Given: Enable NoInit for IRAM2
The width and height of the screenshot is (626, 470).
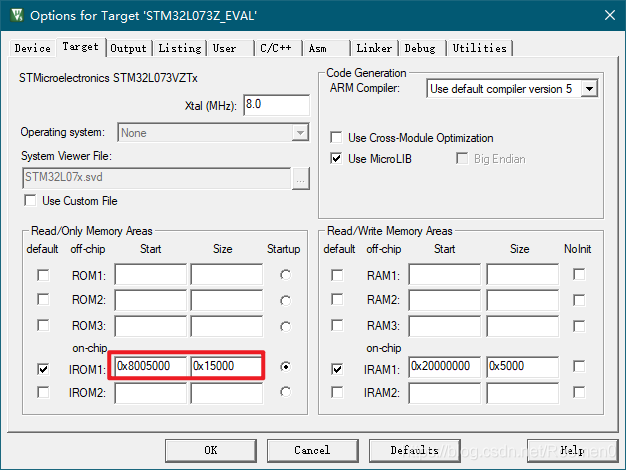Looking at the screenshot, I should click(579, 392).
